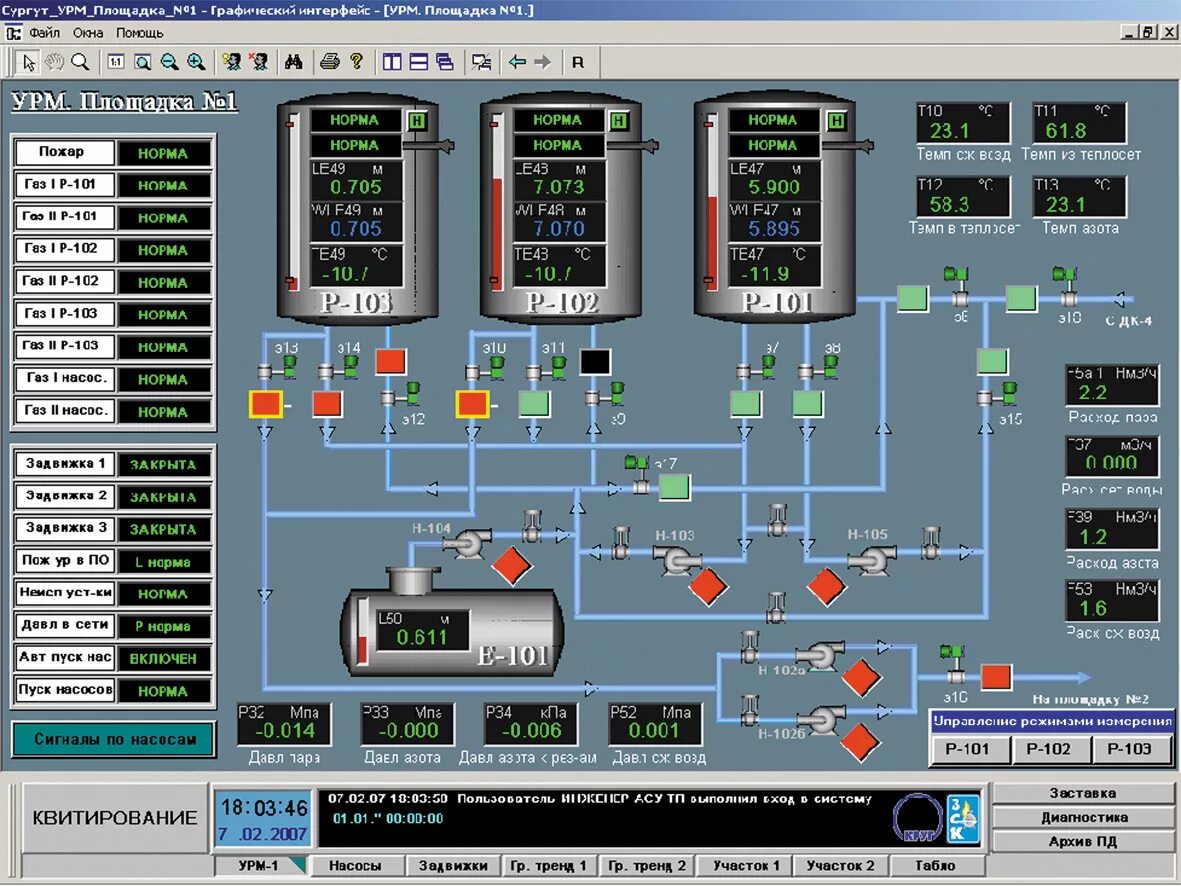Click the crossed-out monitors toolbar icon

coord(481,63)
